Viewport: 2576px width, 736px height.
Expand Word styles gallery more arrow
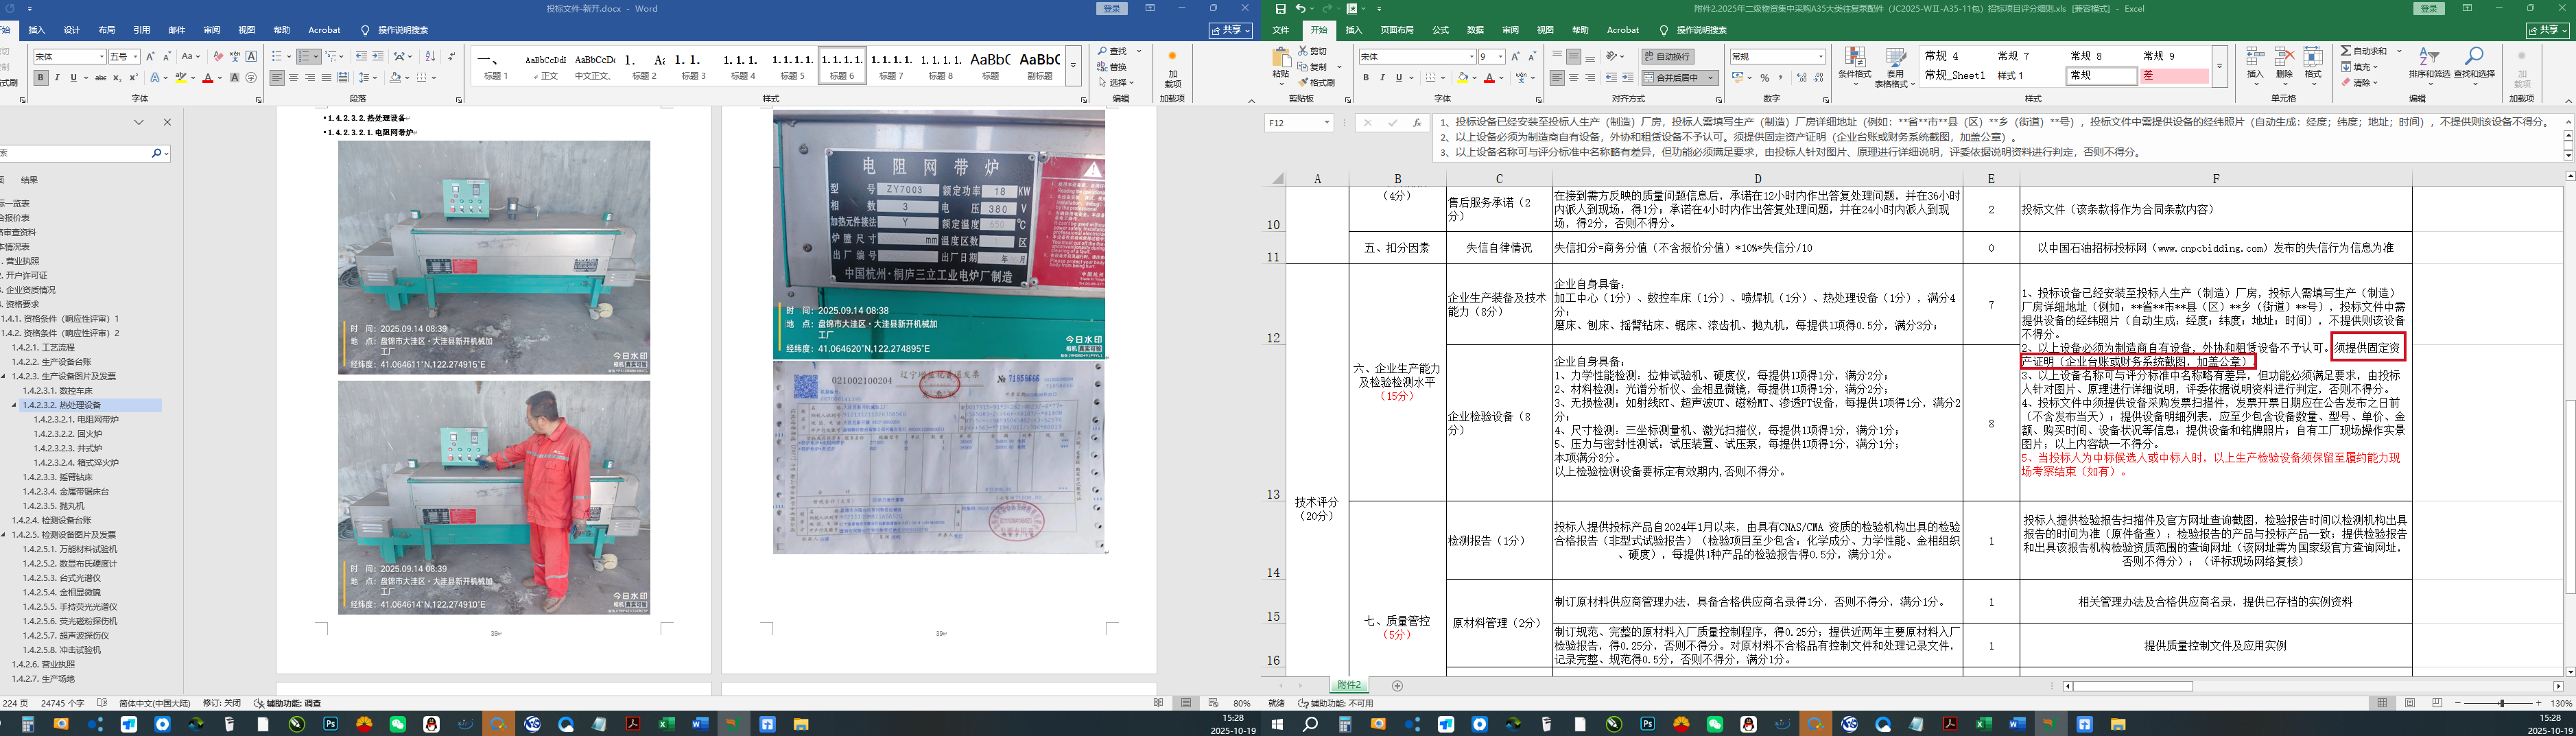(1073, 67)
